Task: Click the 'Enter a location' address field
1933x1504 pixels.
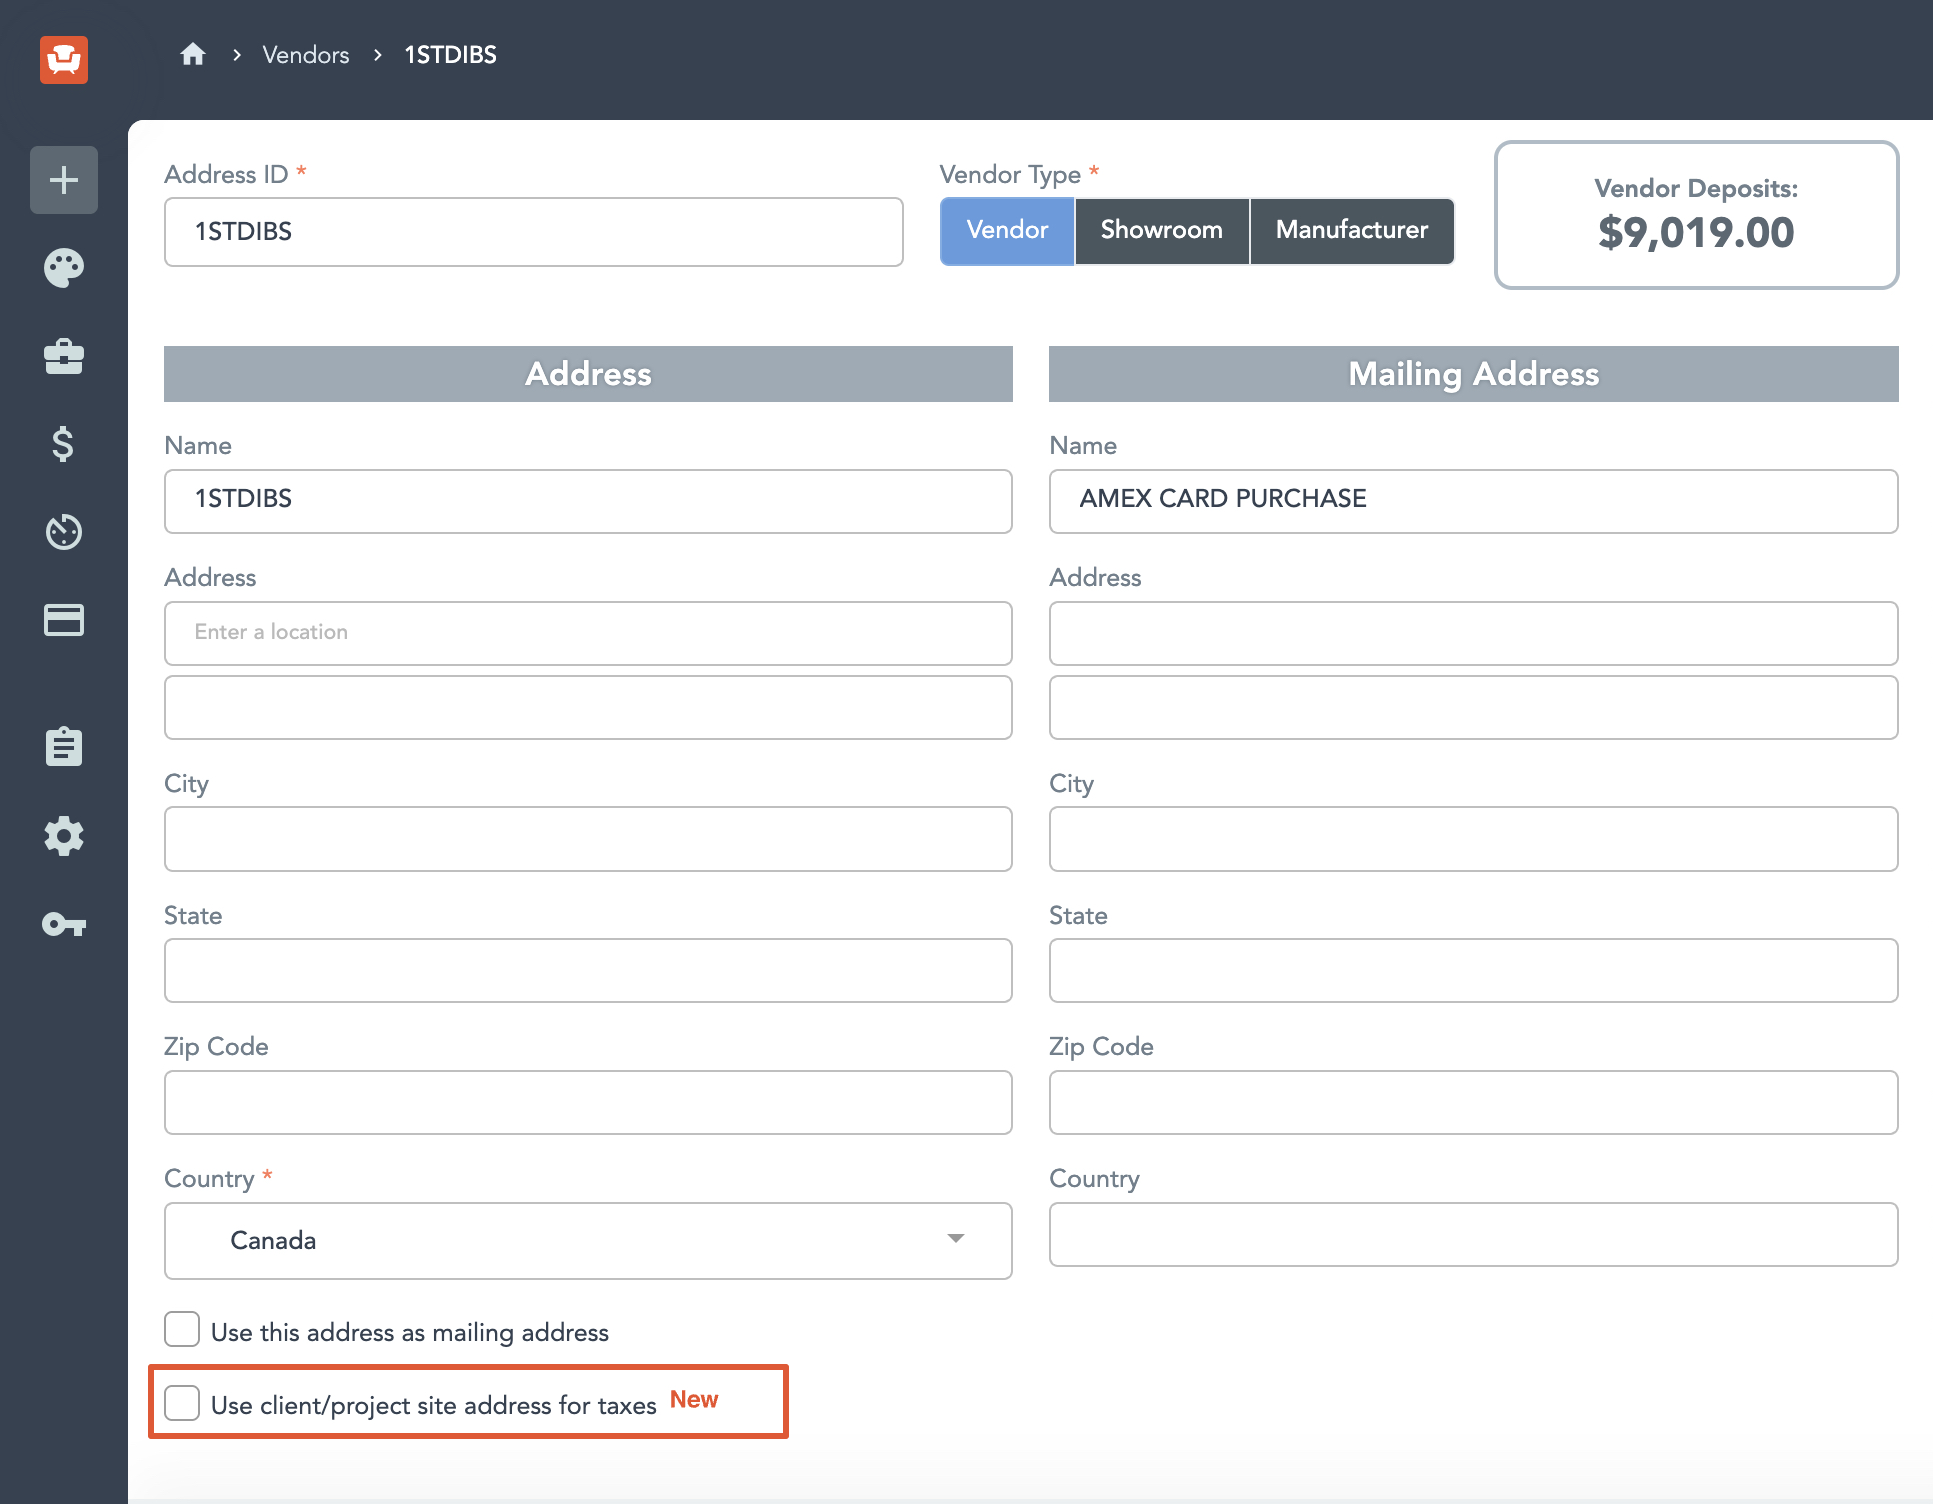Action: point(588,633)
